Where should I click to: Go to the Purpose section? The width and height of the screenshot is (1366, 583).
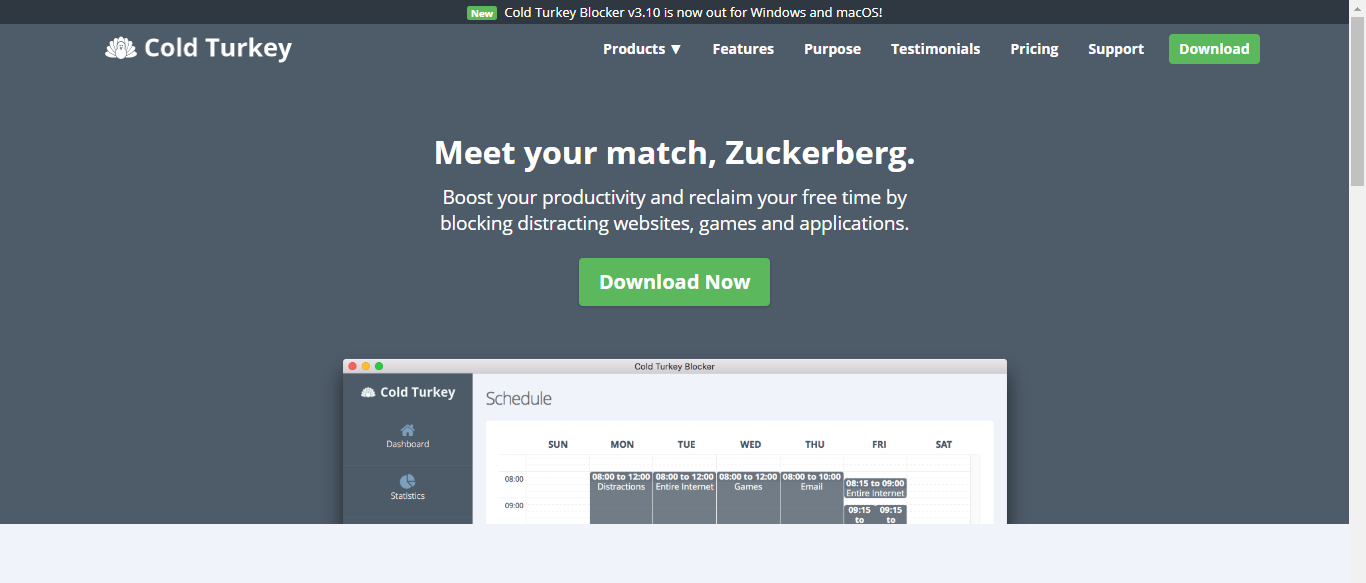click(832, 49)
